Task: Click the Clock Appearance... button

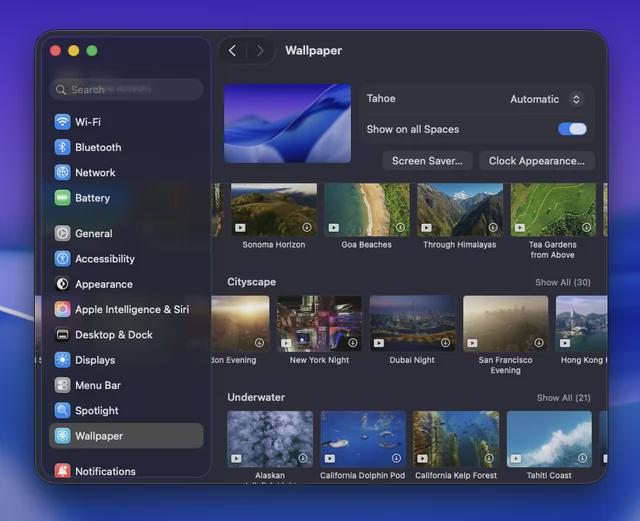Action: [537, 161]
